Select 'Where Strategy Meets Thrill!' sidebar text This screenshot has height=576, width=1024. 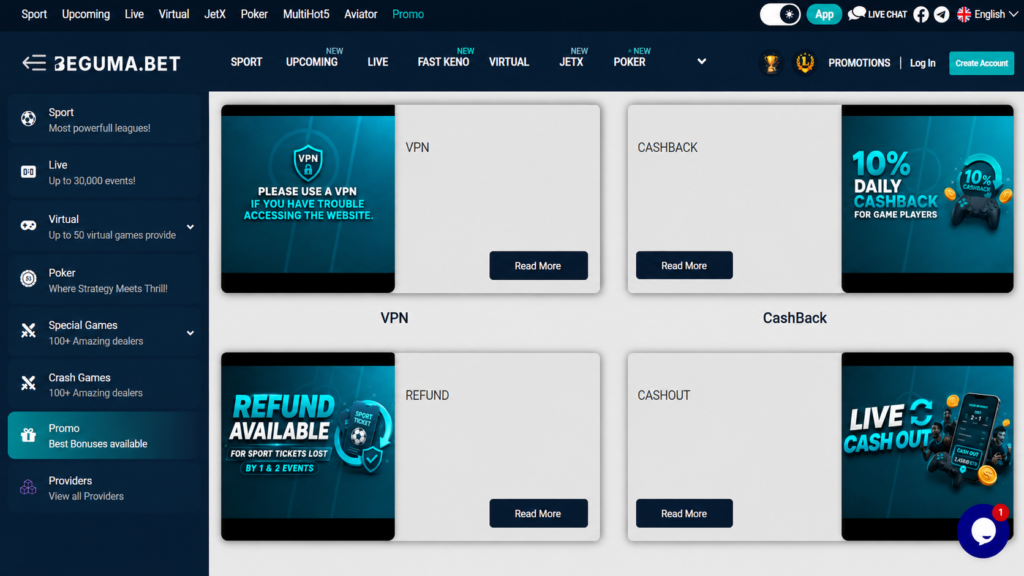coord(108,289)
